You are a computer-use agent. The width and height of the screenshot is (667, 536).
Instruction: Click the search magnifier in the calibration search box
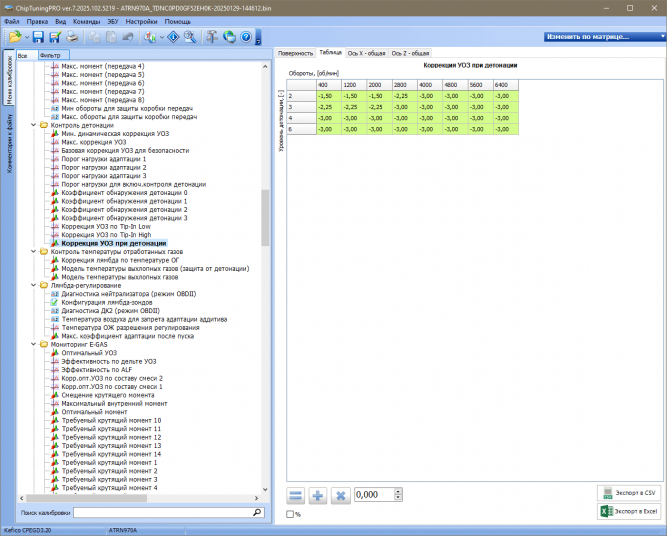pos(257,512)
